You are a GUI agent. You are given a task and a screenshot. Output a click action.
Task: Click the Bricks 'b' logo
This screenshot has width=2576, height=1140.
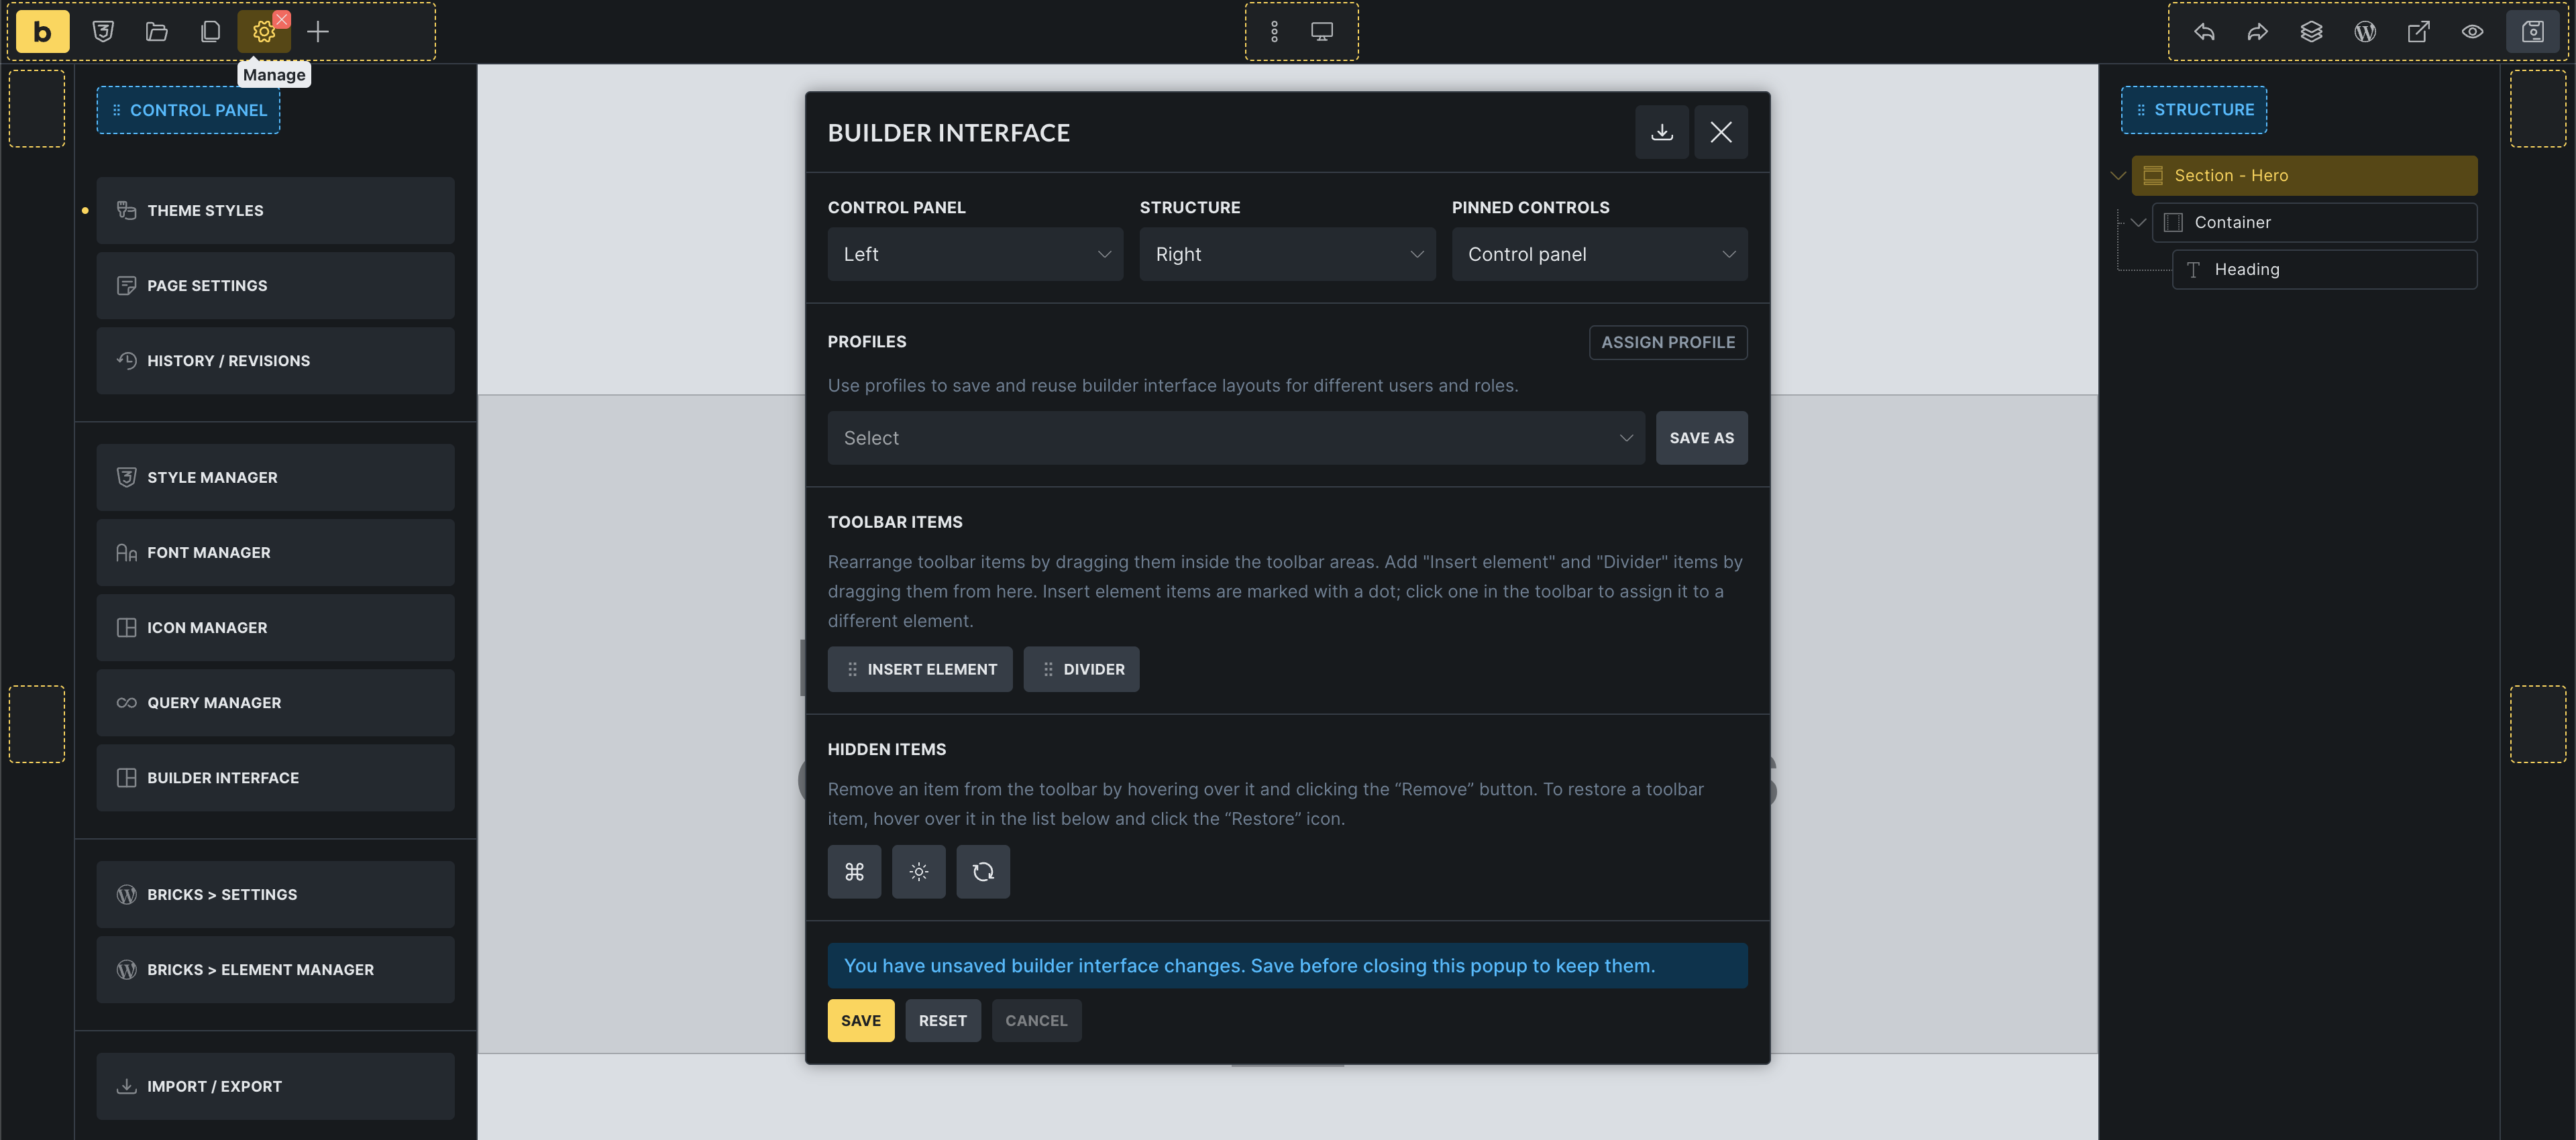[x=42, y=32]
